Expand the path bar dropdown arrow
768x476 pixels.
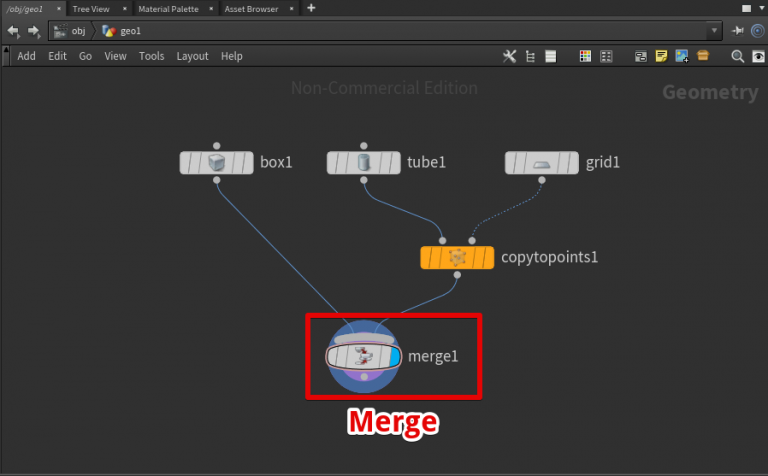714,31
